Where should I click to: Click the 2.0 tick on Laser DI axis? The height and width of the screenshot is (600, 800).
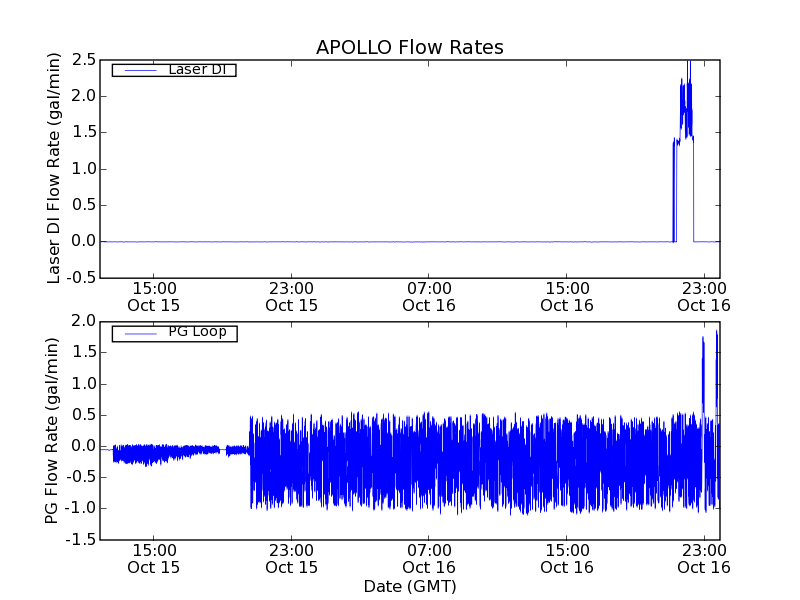tap(84, 96)
